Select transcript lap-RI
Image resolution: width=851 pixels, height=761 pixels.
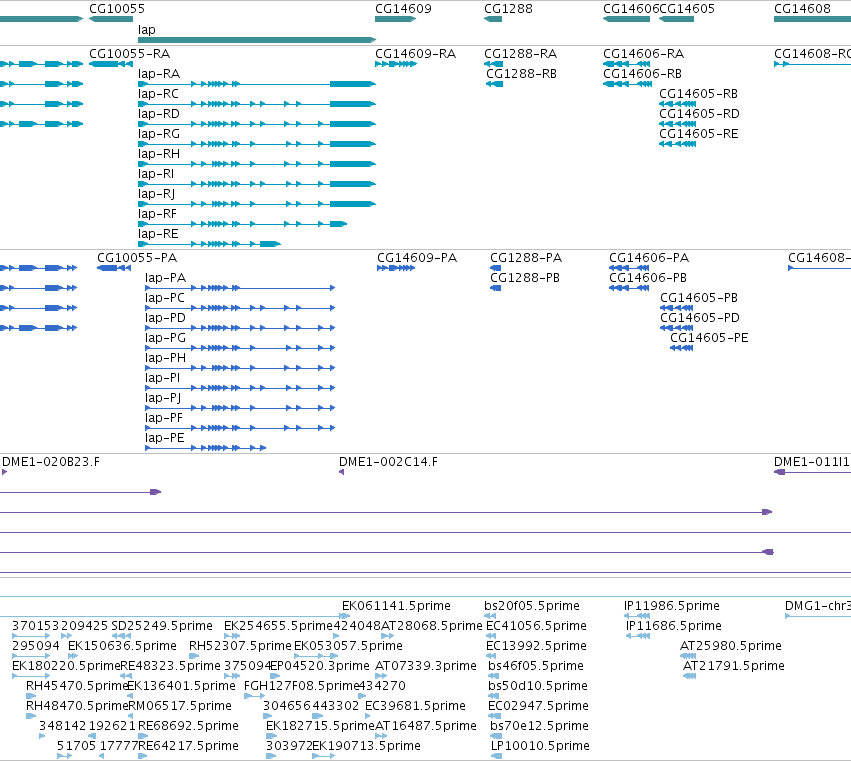pos(257,184)
